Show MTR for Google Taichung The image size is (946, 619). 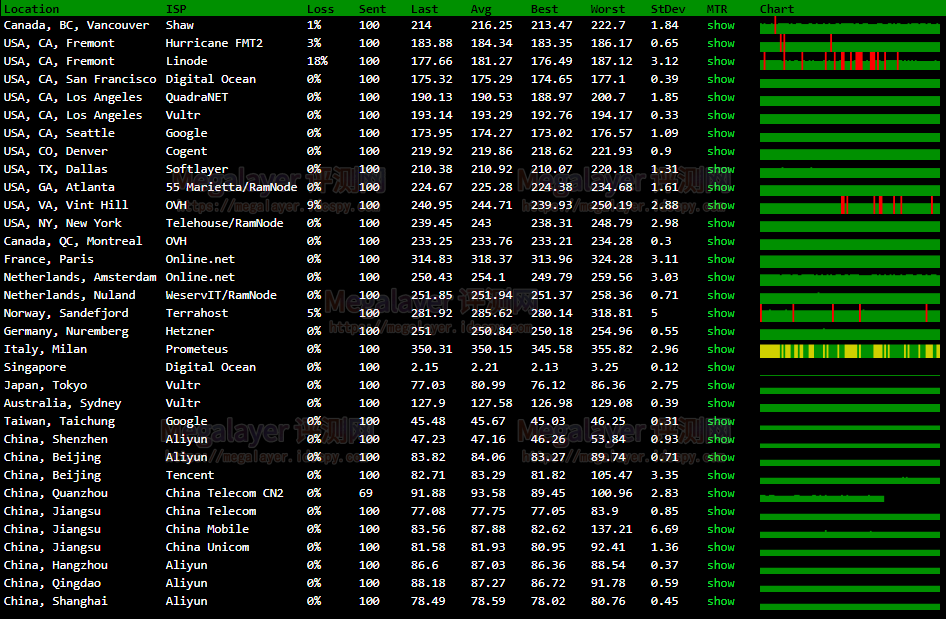pyautogui.click(x=721, y=421)
